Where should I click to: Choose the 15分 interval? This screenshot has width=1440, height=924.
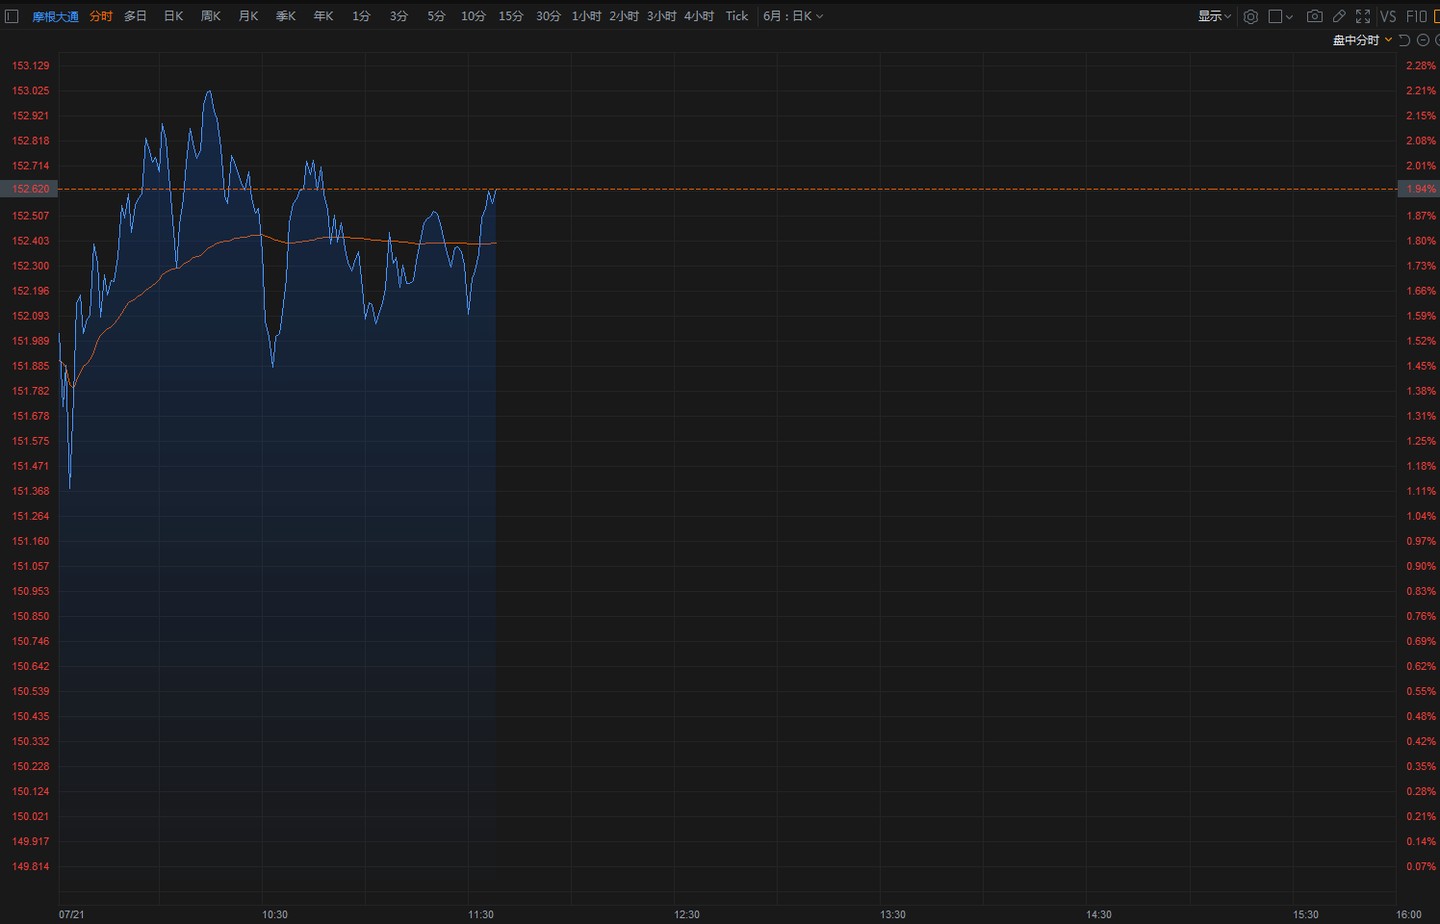click(511, 16)
